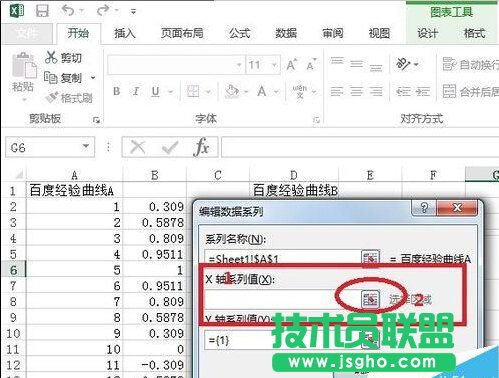
Task: Toggle Italic formatting button
Action: click(136, 91)
